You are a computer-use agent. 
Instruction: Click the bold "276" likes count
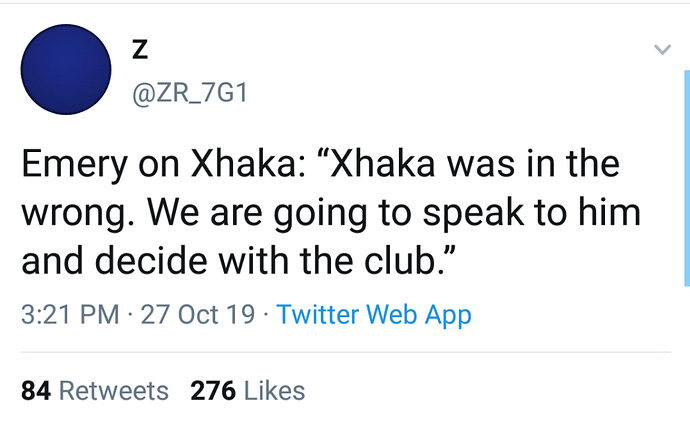[x=213, y=391]
